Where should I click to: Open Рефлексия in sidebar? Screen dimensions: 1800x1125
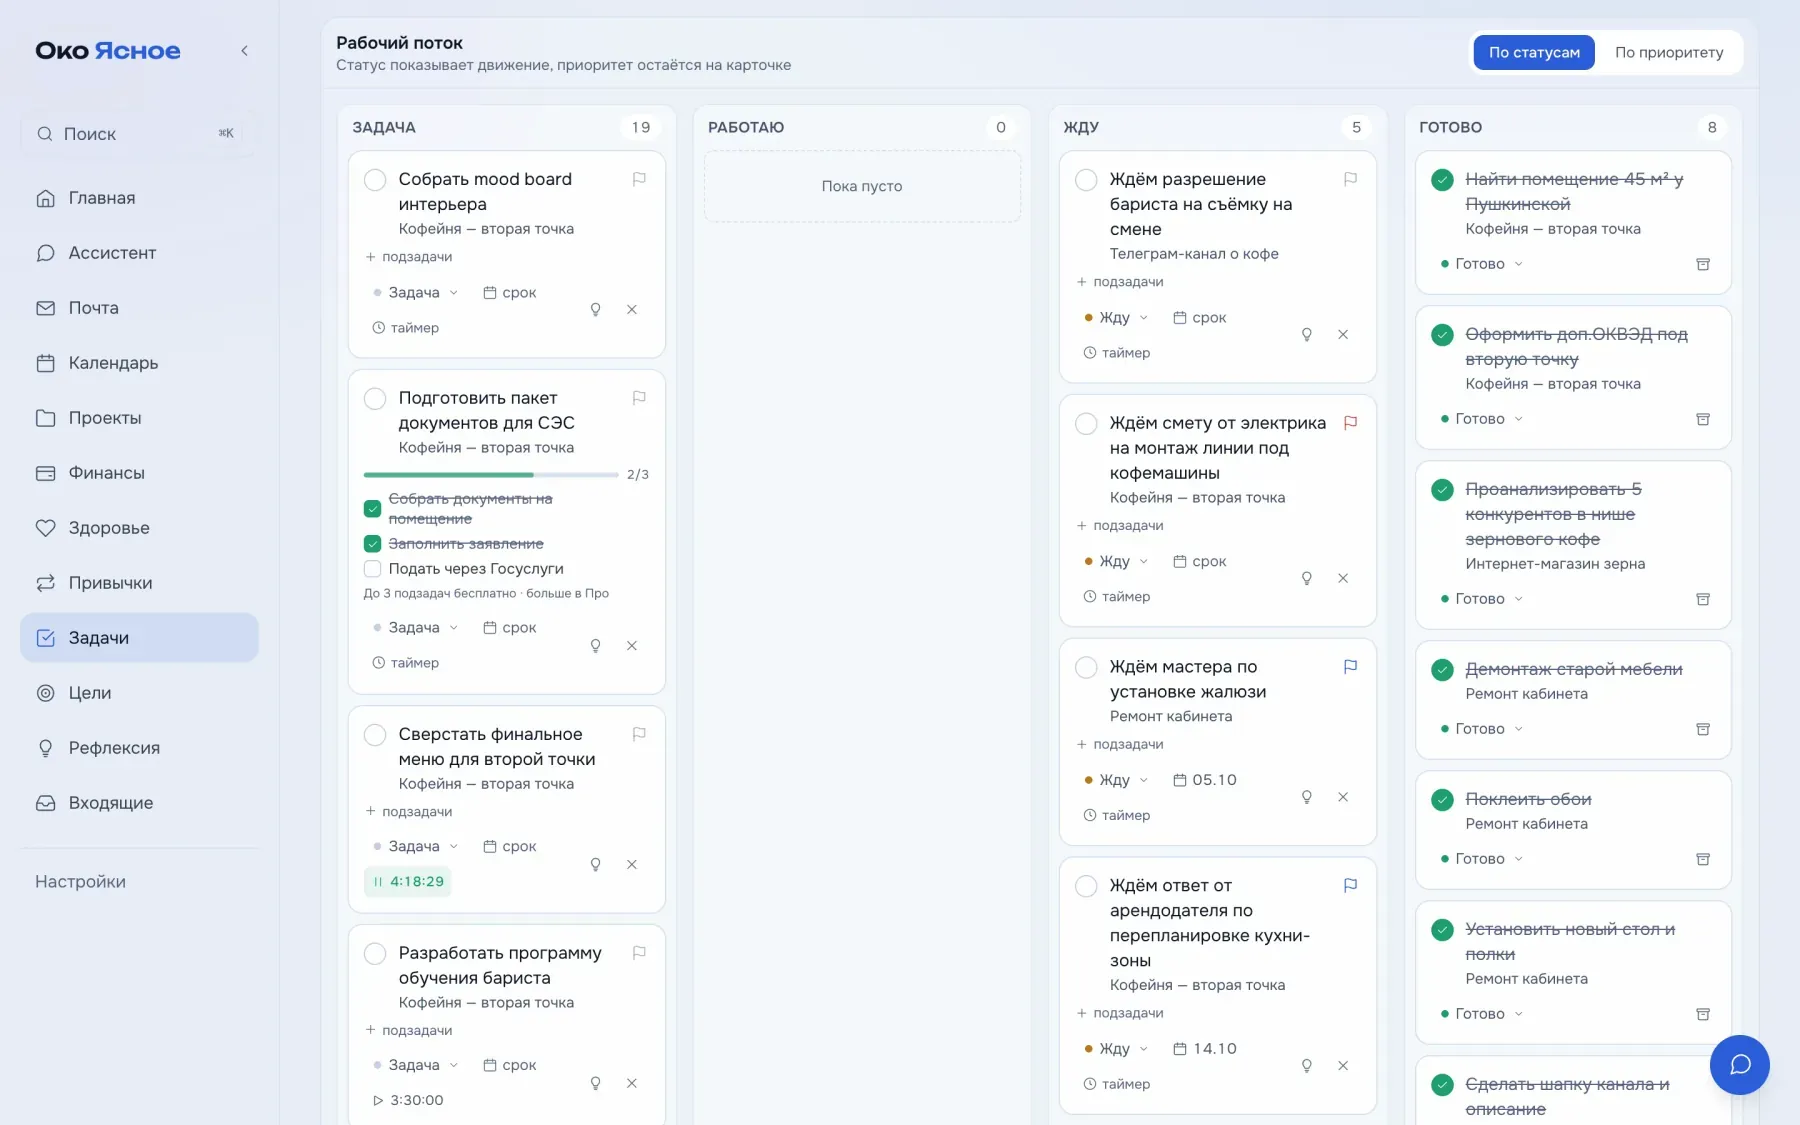(x=139, y=748)
